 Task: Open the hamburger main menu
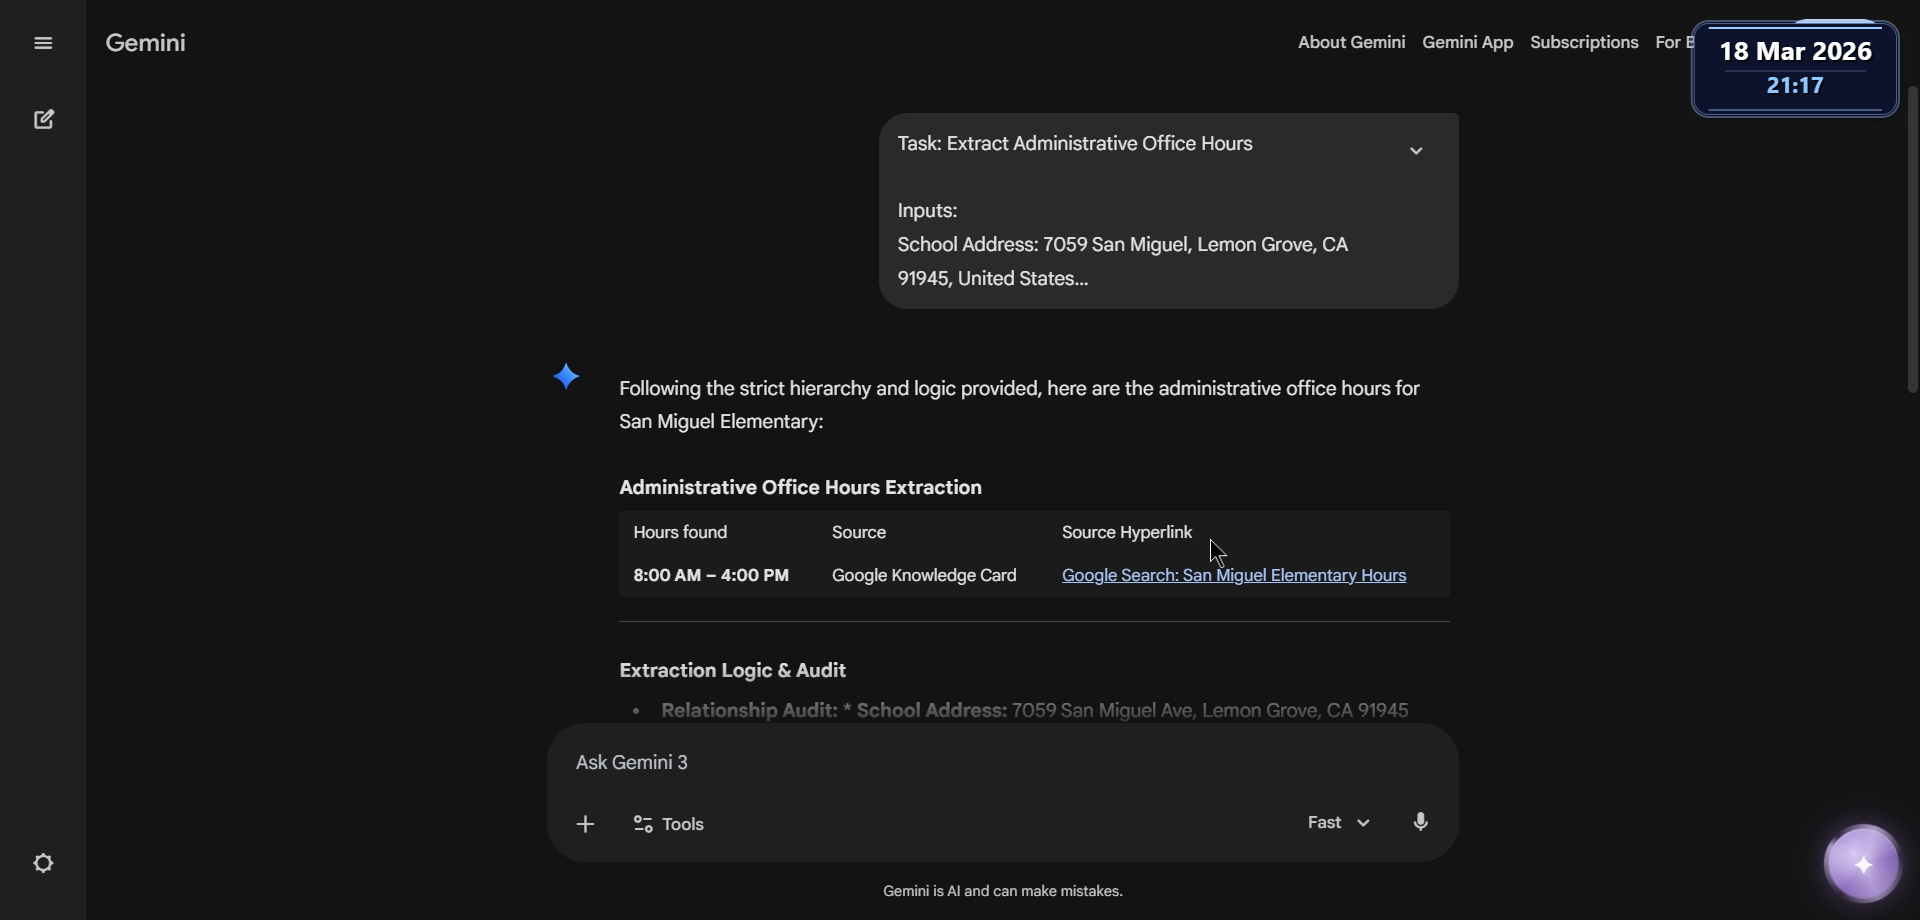(x=43, y=43)
